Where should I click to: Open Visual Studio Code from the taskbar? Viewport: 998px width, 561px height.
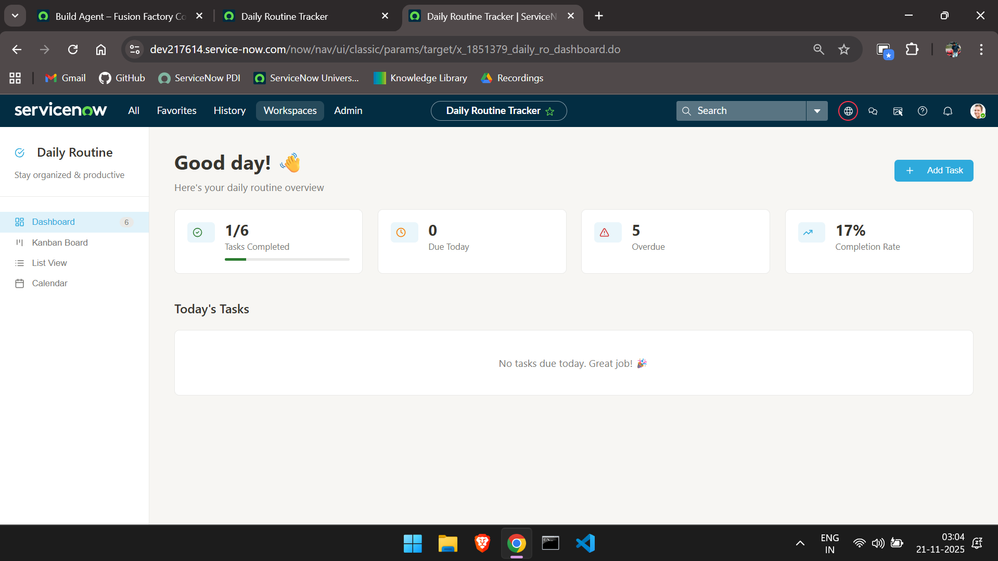(585, 543)
